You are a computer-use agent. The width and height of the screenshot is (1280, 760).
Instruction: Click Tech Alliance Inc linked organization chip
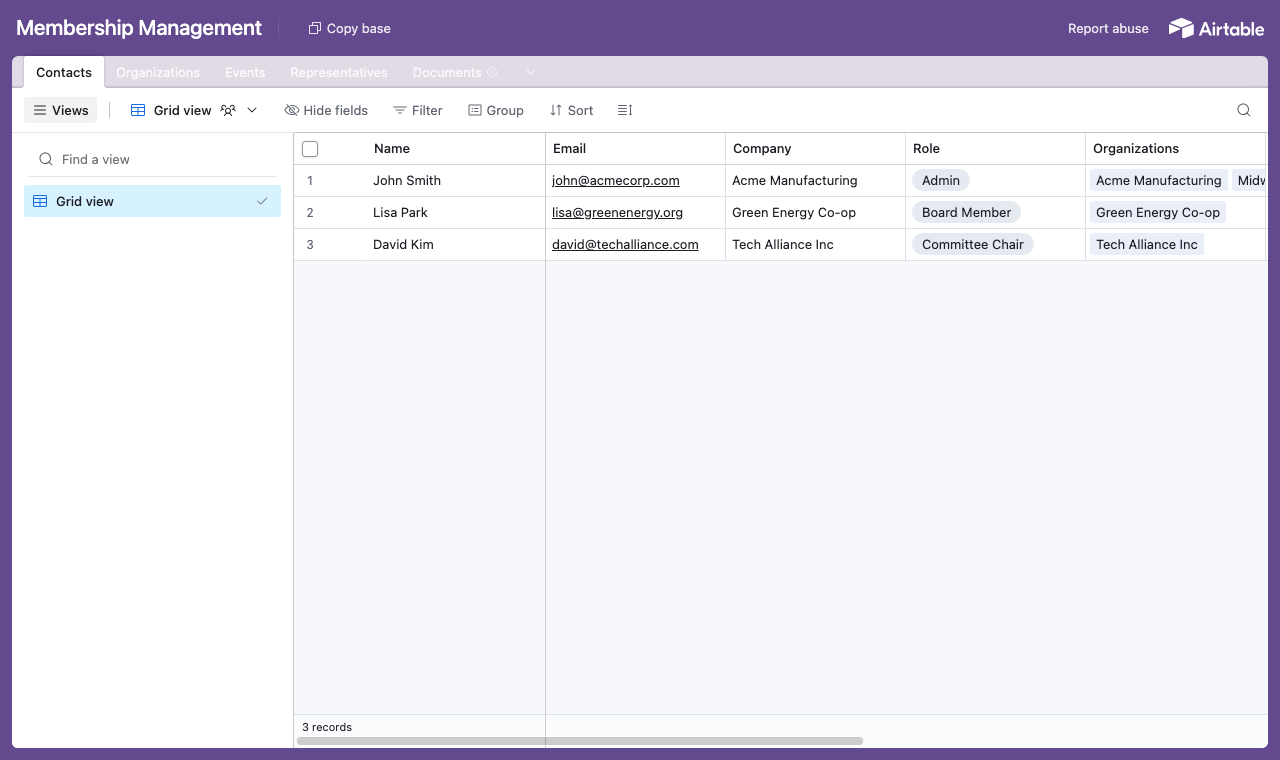[x=1147, y=245]
